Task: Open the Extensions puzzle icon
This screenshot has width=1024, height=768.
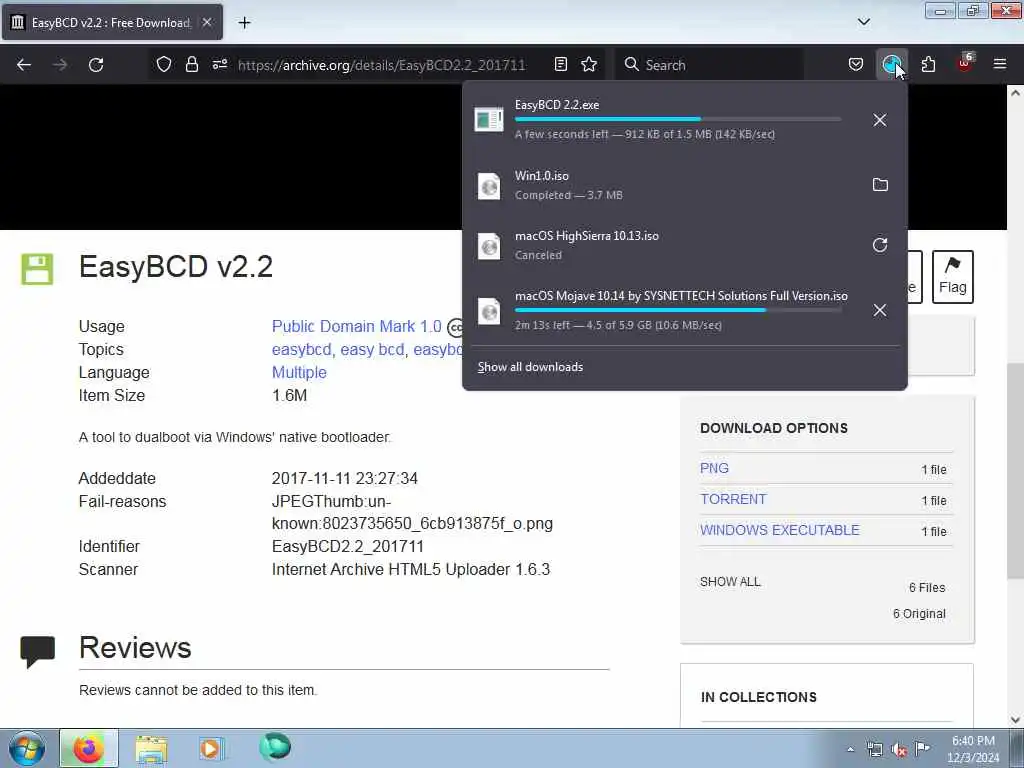Action: coord(928,64)
